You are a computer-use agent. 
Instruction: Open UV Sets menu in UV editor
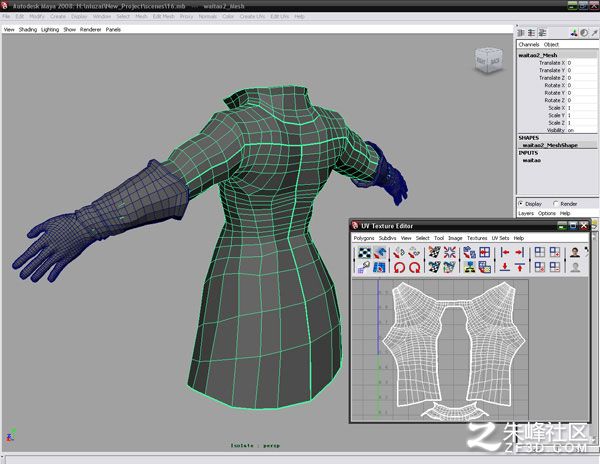coord(501,238)
